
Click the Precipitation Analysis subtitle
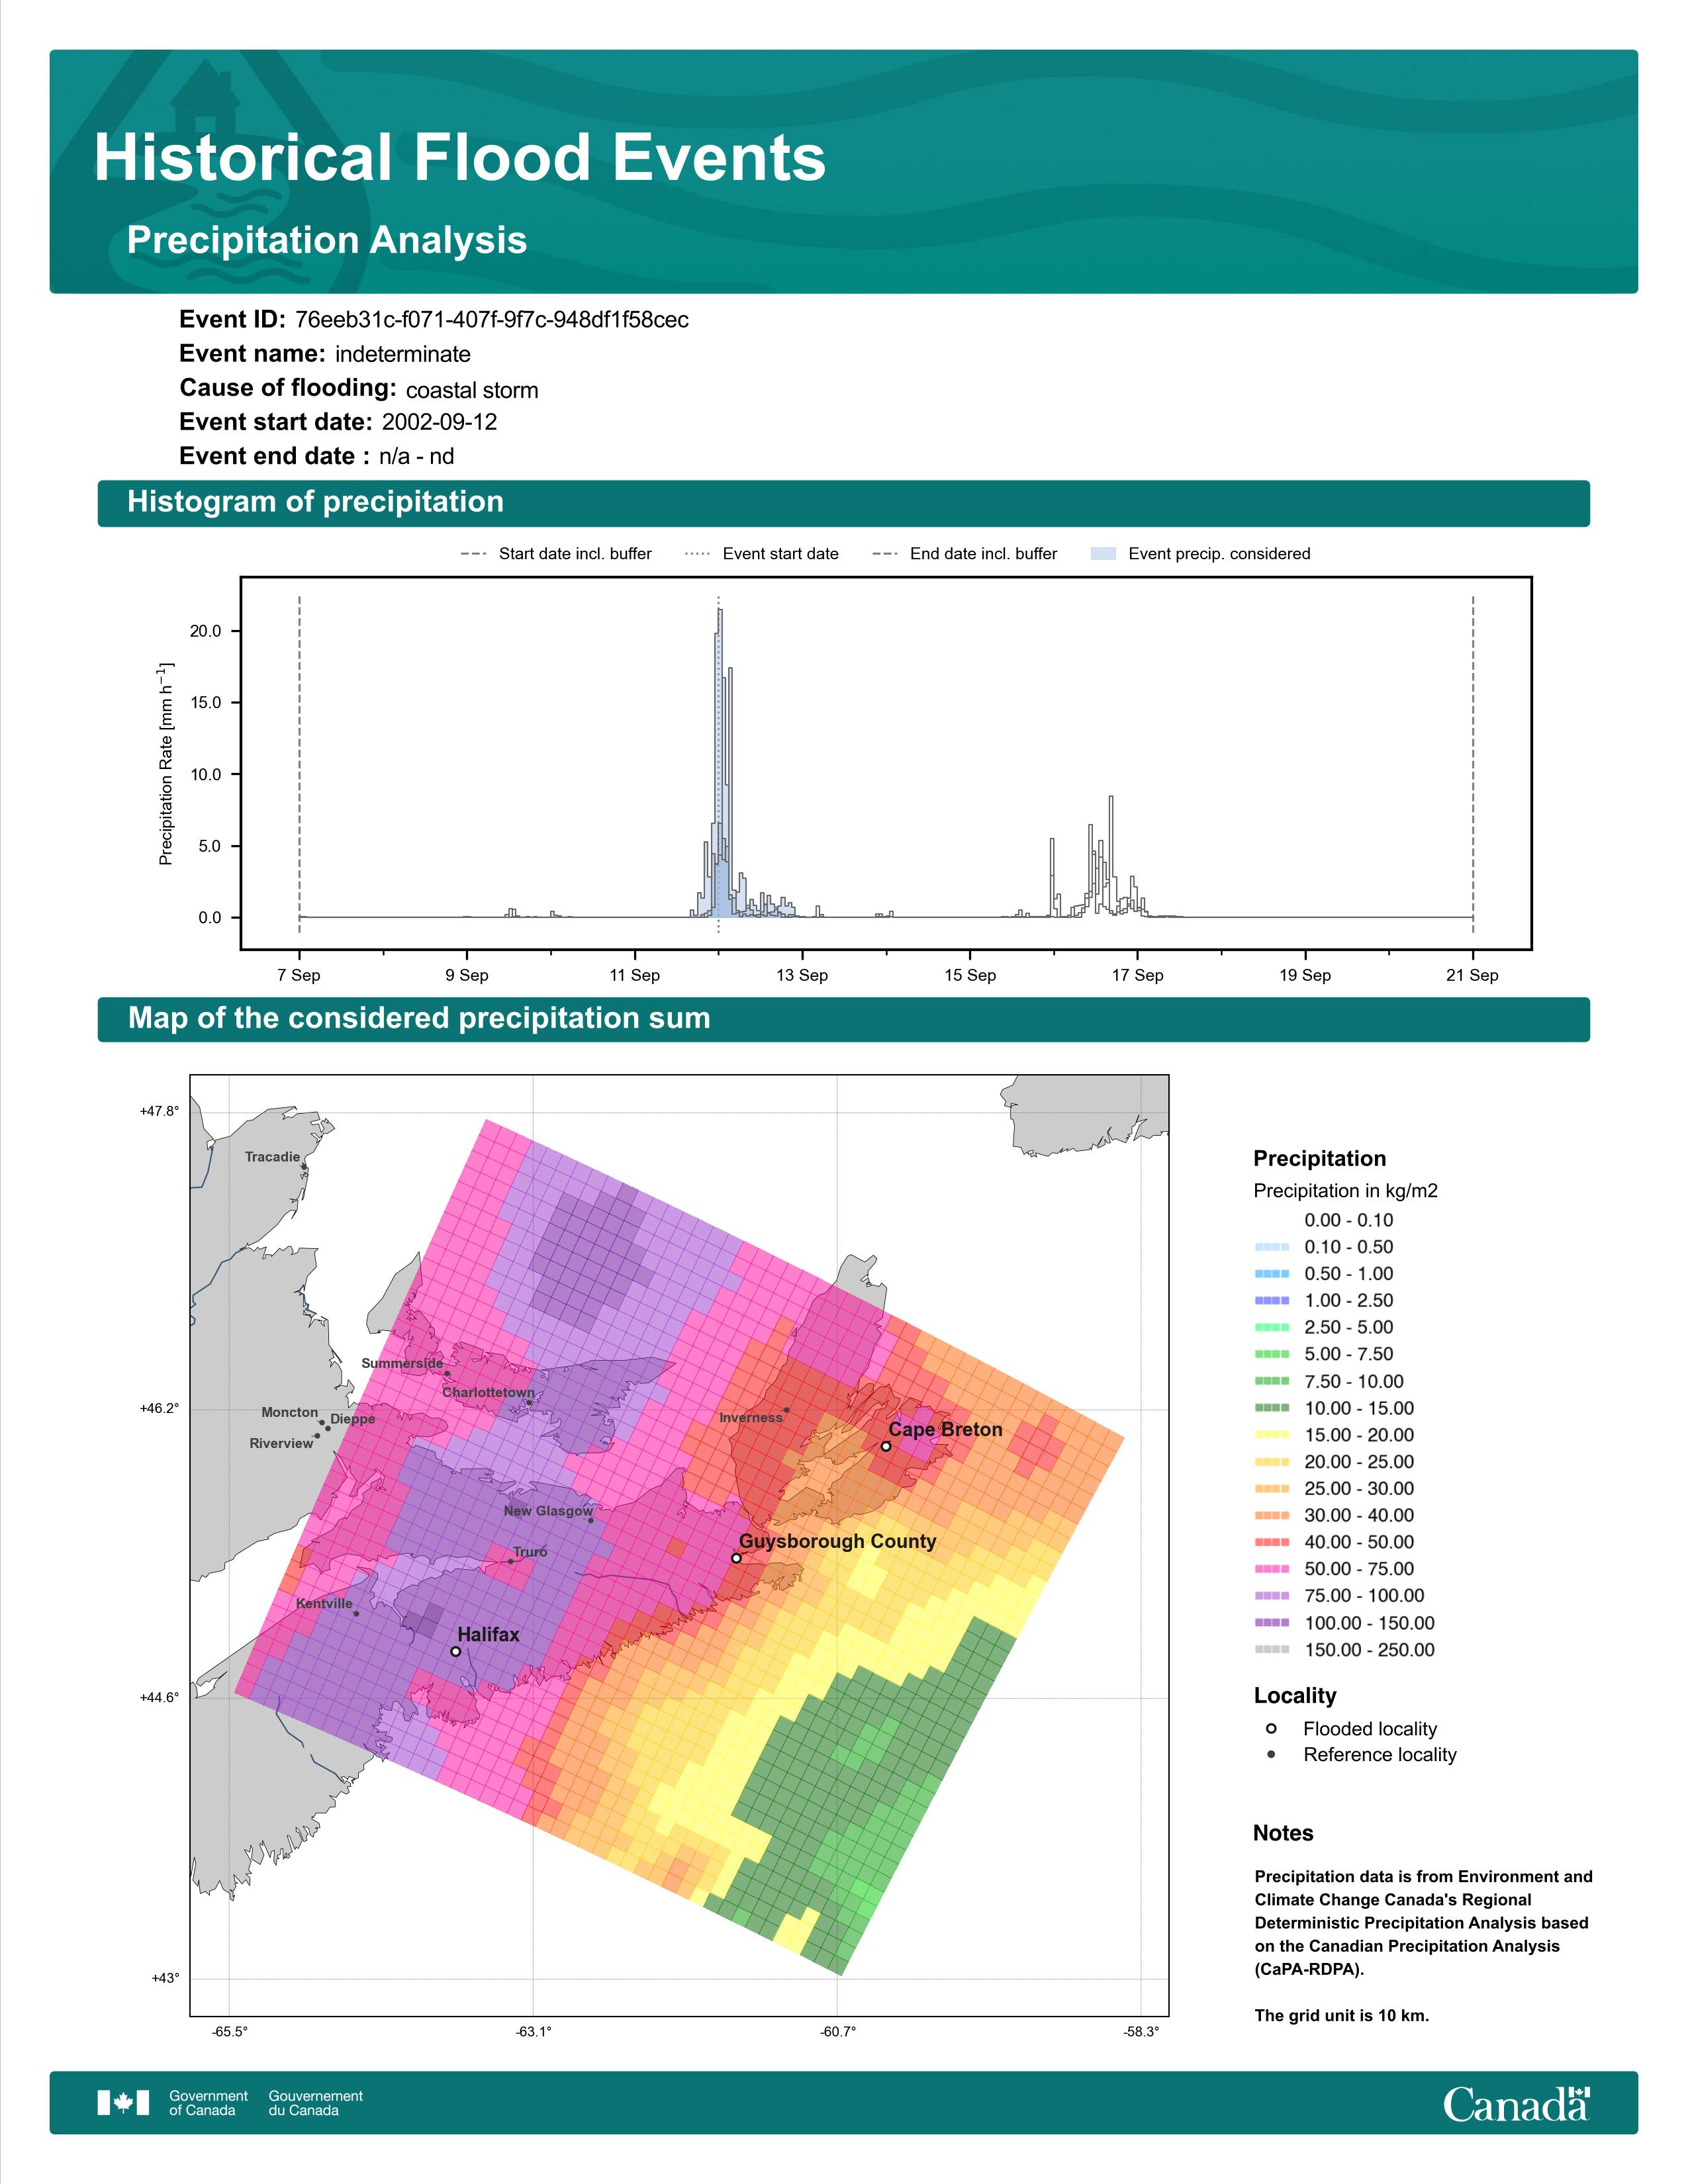coord(327,241)
